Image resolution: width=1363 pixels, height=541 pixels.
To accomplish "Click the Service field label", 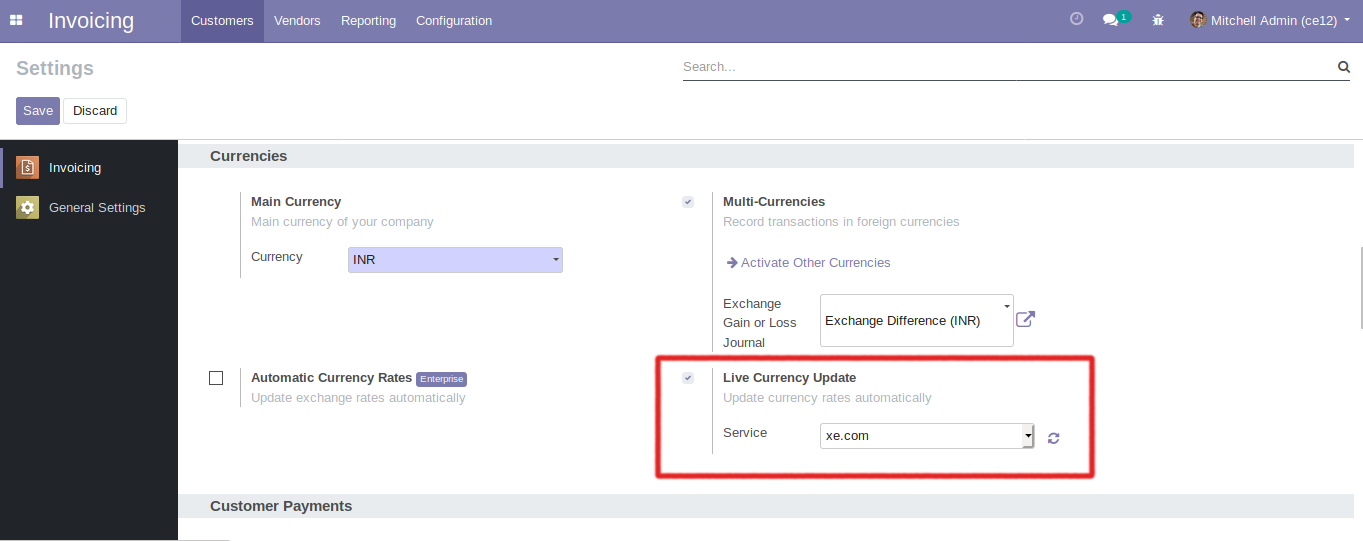I will (745, 433).
